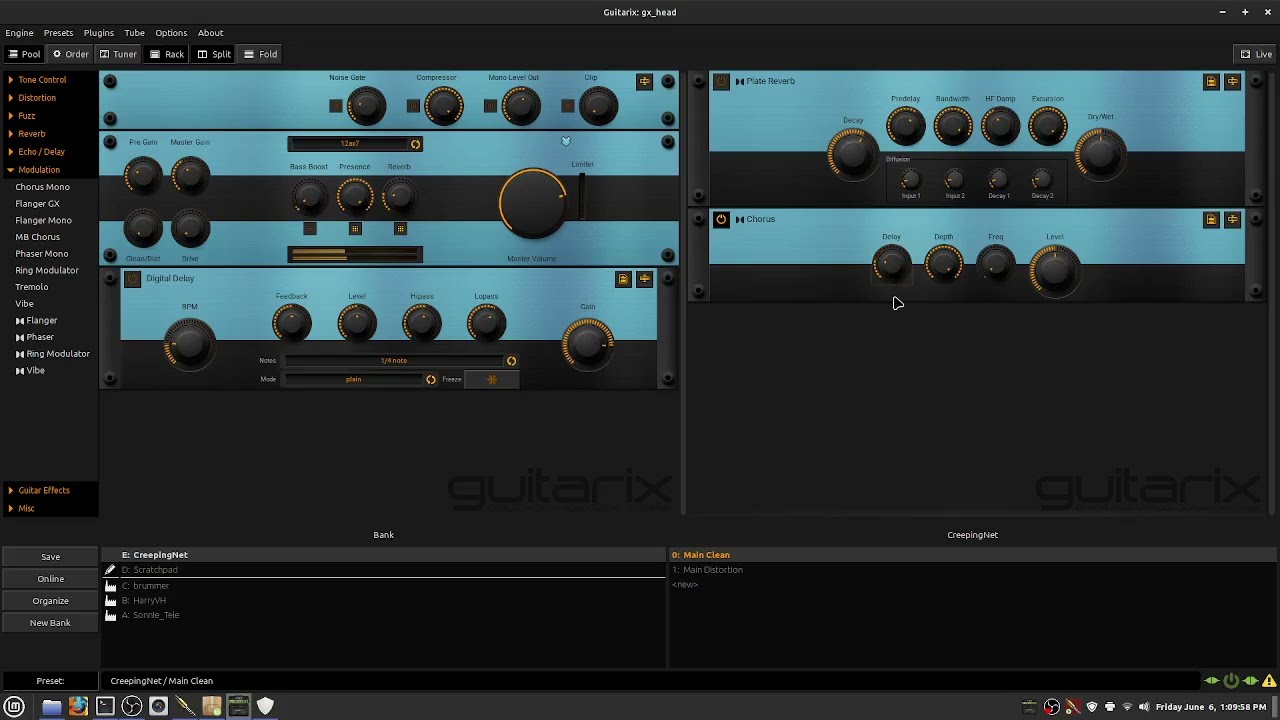The height and width of the screenshot is (720, 1280).
Task: Toggle the Plate Reverb power button
Action: [x=721, y=81]
